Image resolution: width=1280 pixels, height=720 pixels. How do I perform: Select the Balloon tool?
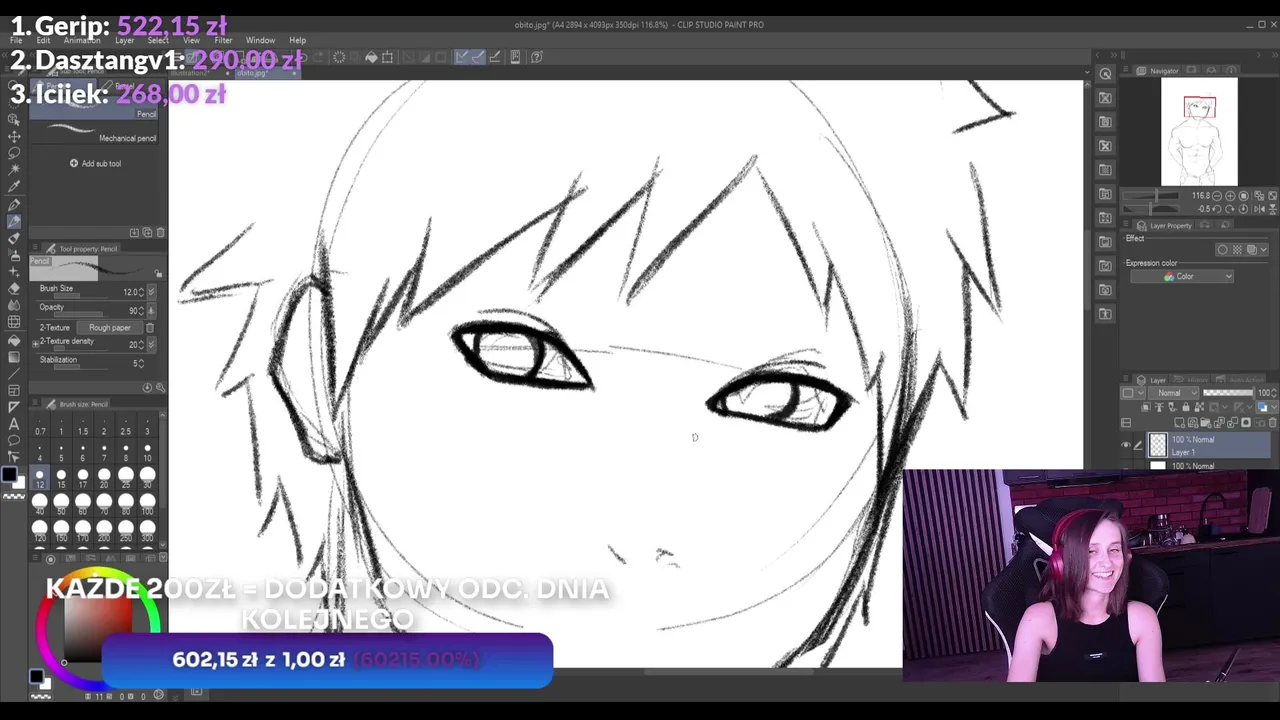(x=14, y=440)
